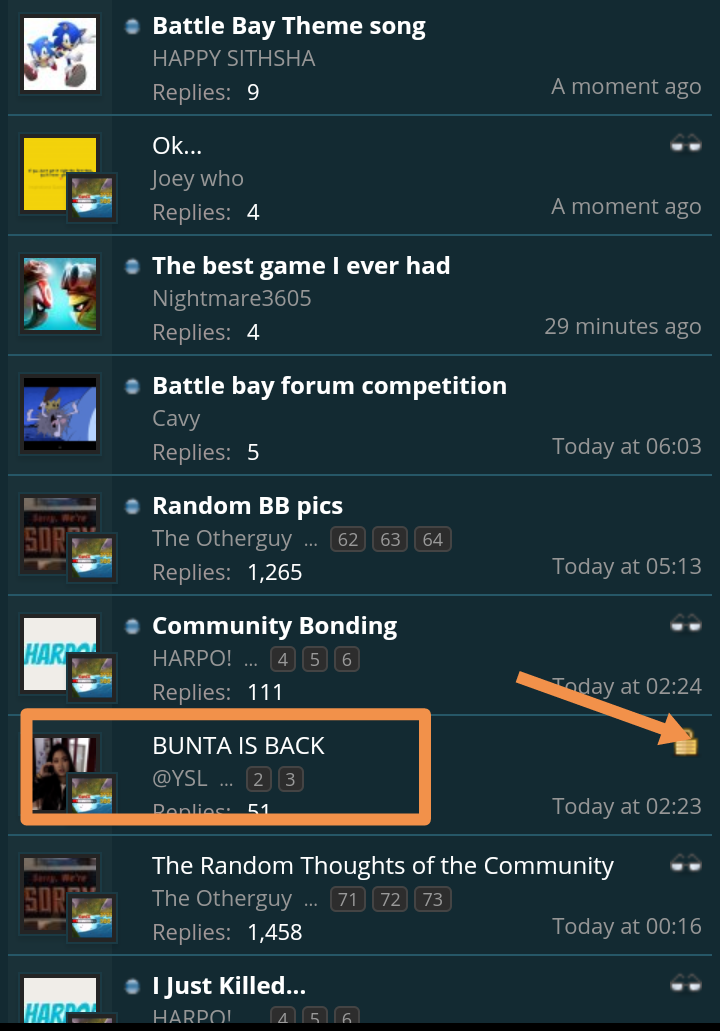Screen dimensions: 720x1031
Task: Click the glasses icon on Random Thoughts thread
Action: (x=686, y=863)
